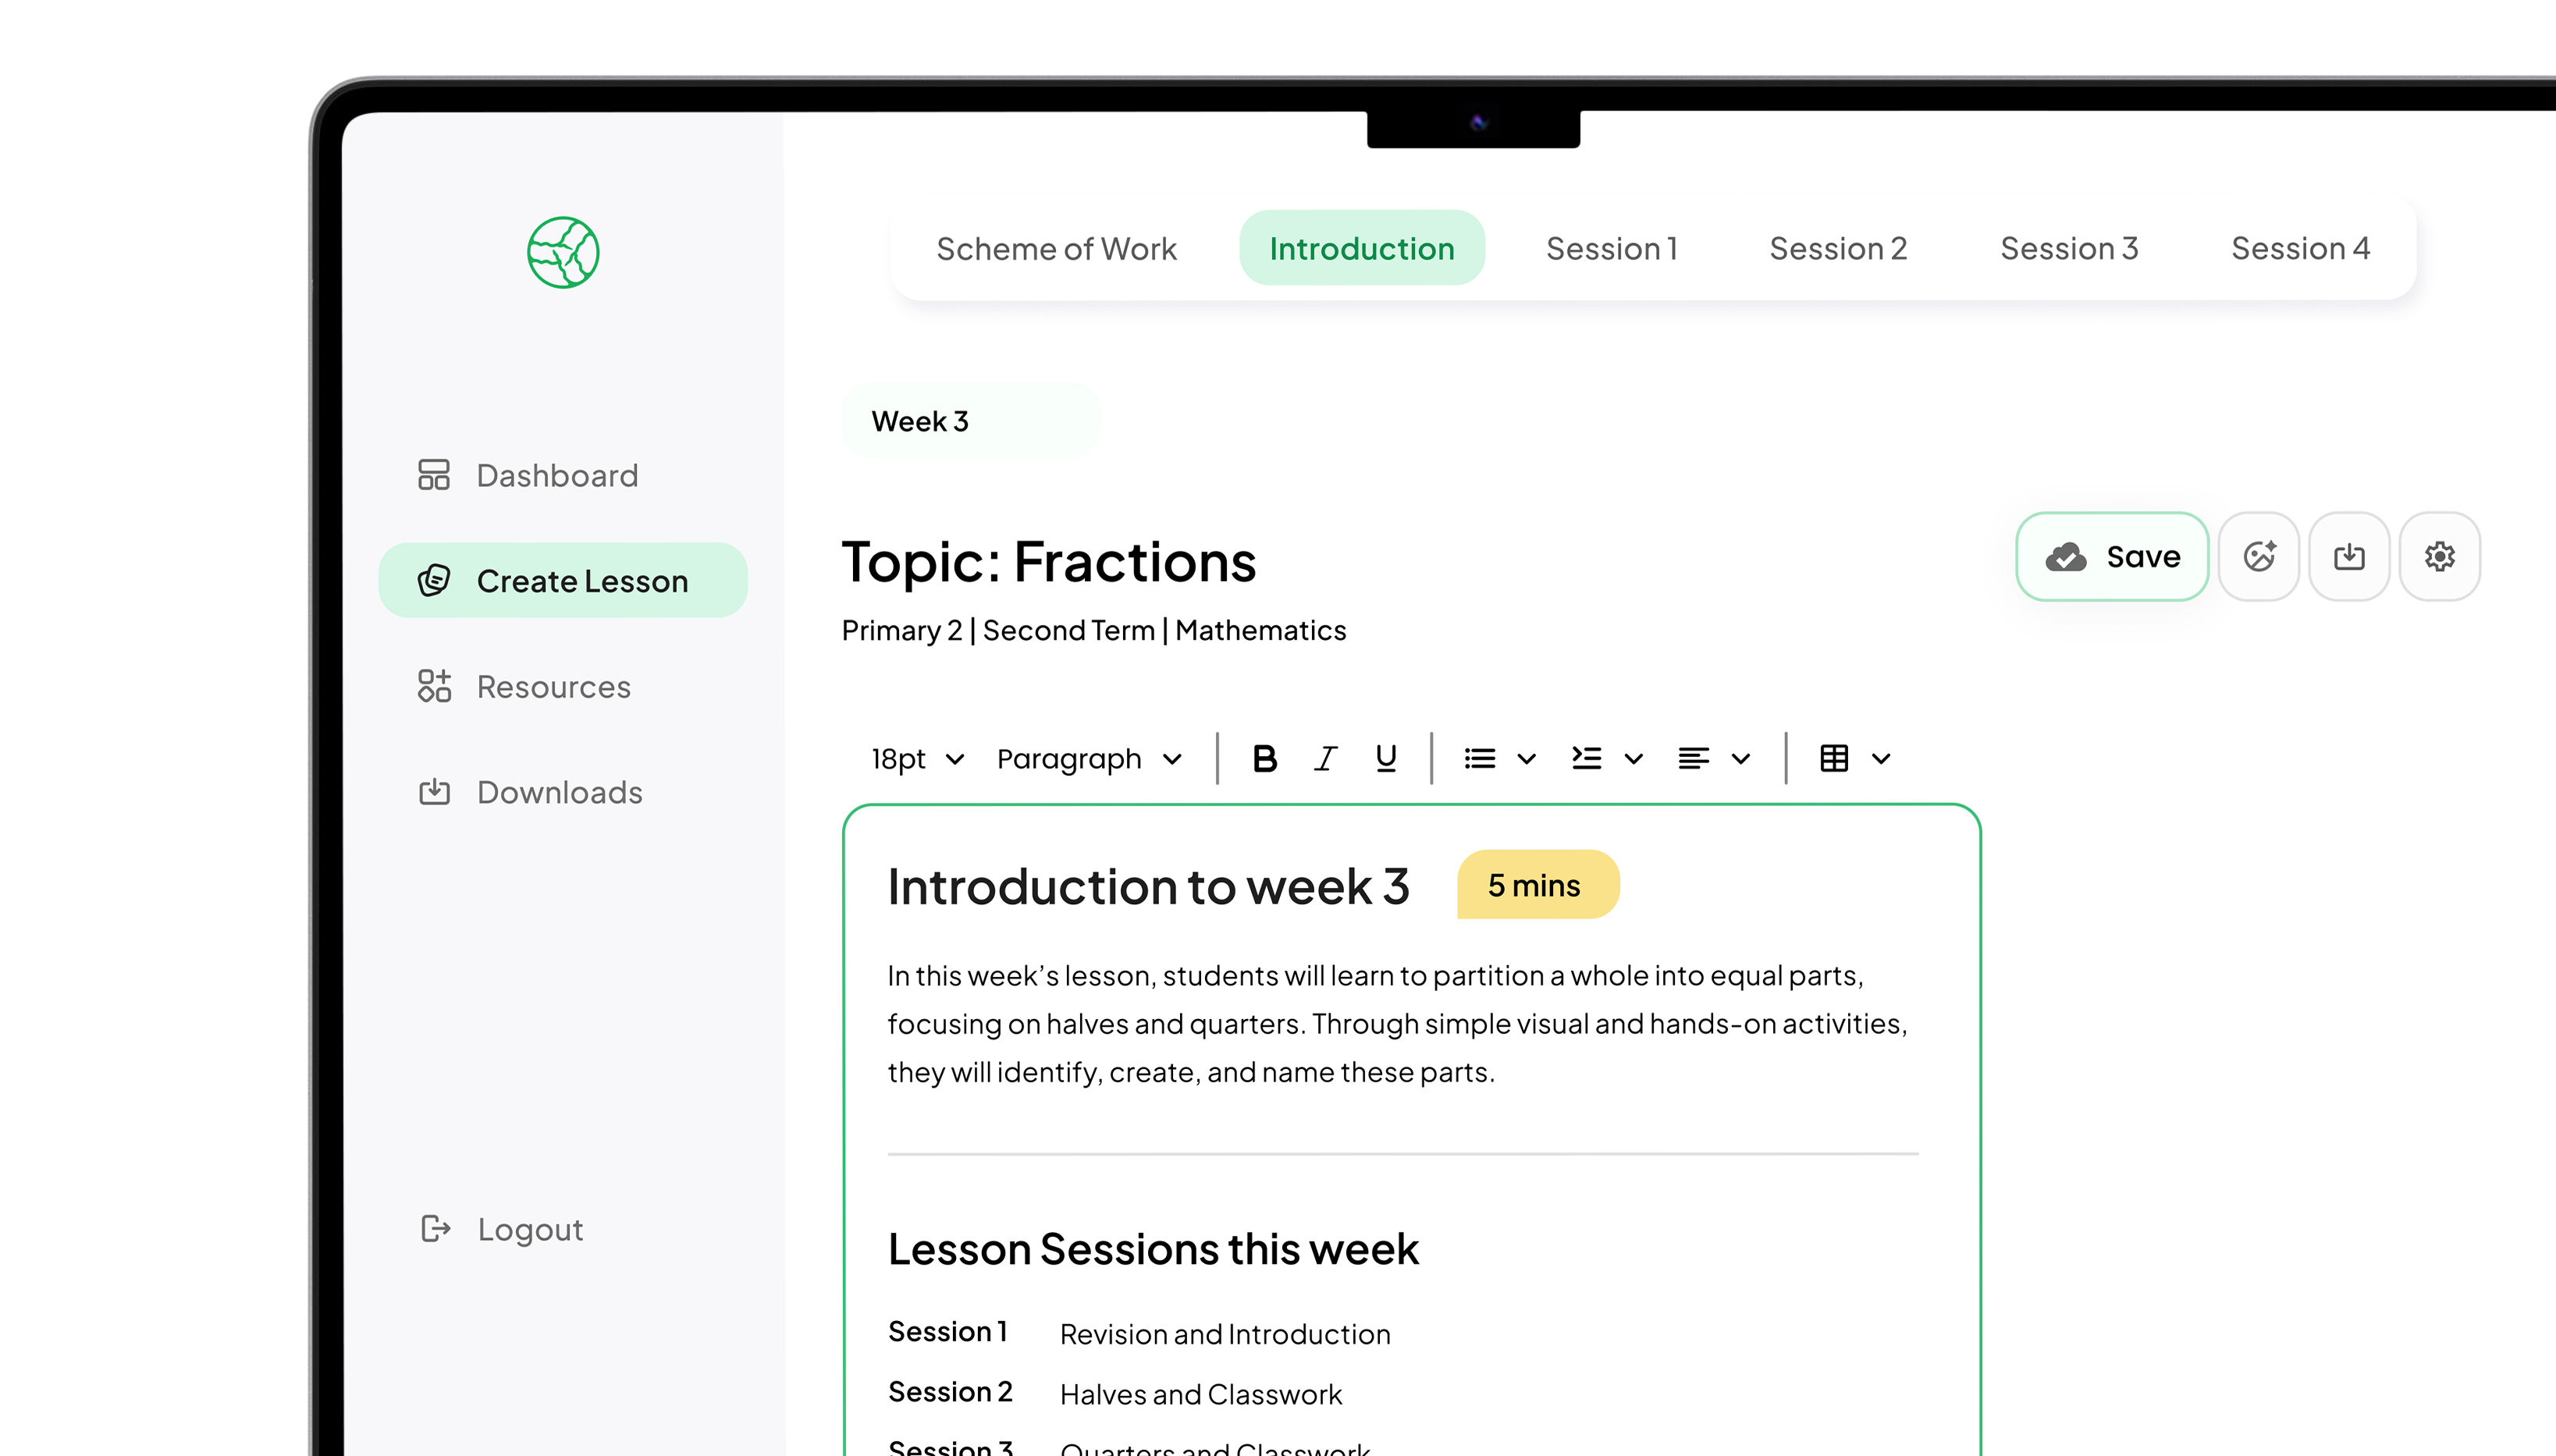Click the indent list icon
This screenshot has width=2556, height=1456.
tap(1587, 759)
